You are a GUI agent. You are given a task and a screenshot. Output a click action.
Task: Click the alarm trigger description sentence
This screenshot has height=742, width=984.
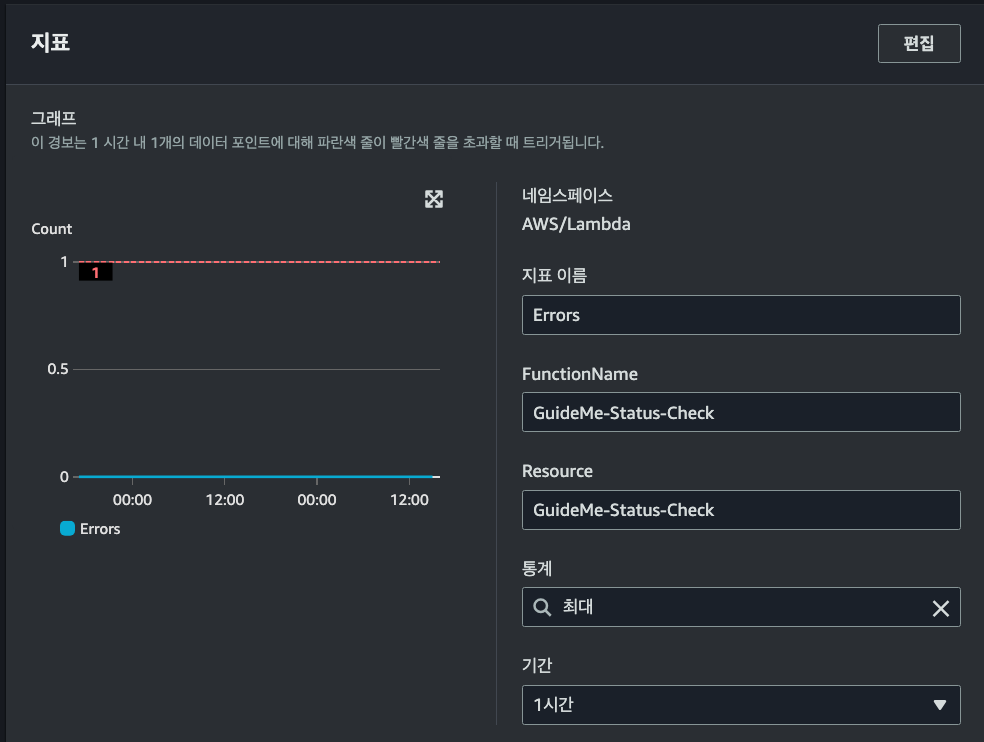point(318,142)
